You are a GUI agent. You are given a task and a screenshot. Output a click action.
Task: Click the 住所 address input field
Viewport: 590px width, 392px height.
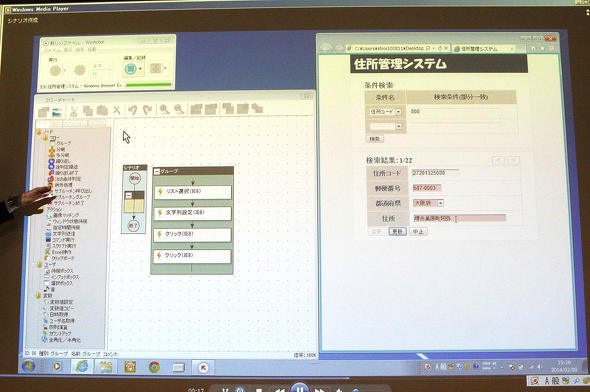[x=459, y=218]
